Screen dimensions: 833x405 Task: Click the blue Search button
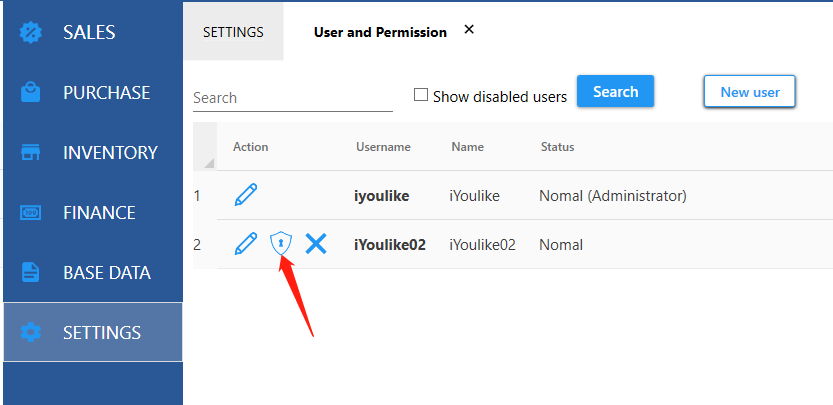point(615,91)
